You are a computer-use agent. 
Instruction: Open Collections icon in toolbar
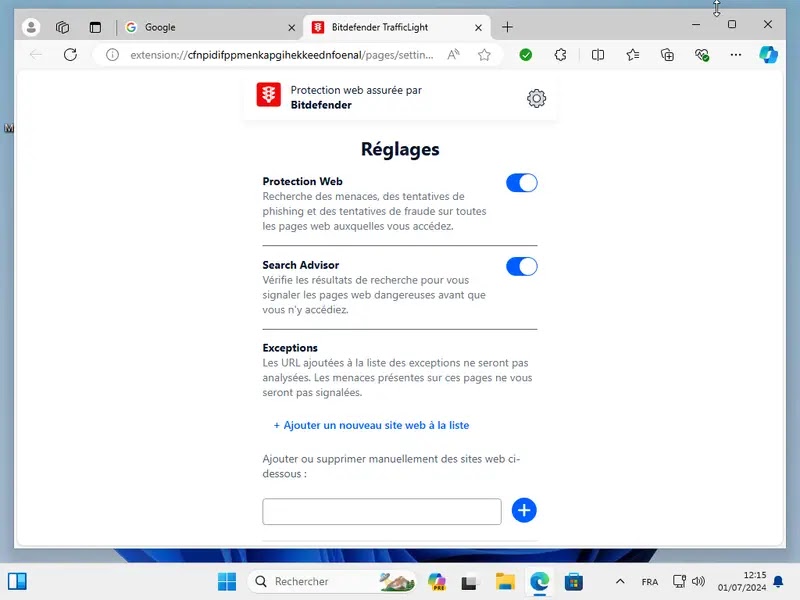667,55
